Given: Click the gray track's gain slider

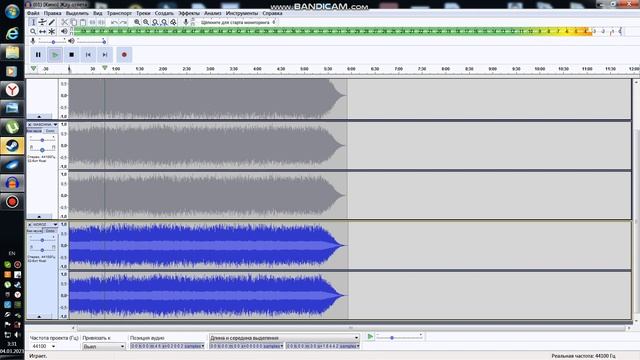Looking at the screenshot, I should (x=42, y=140).
